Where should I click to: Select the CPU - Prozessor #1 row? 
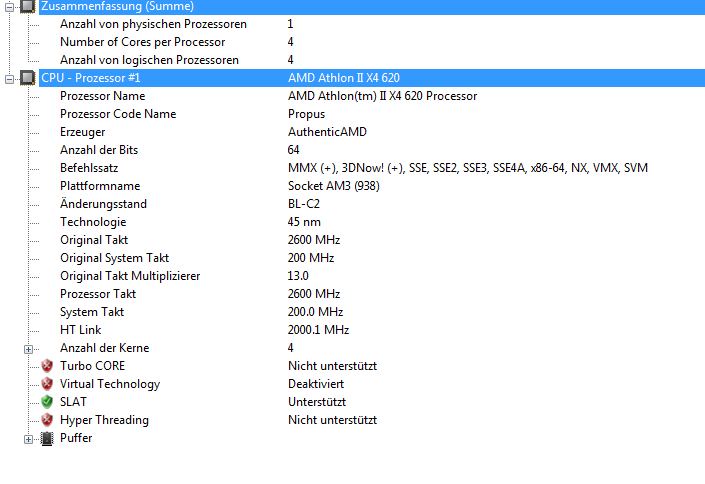click(x=372, y=78)
